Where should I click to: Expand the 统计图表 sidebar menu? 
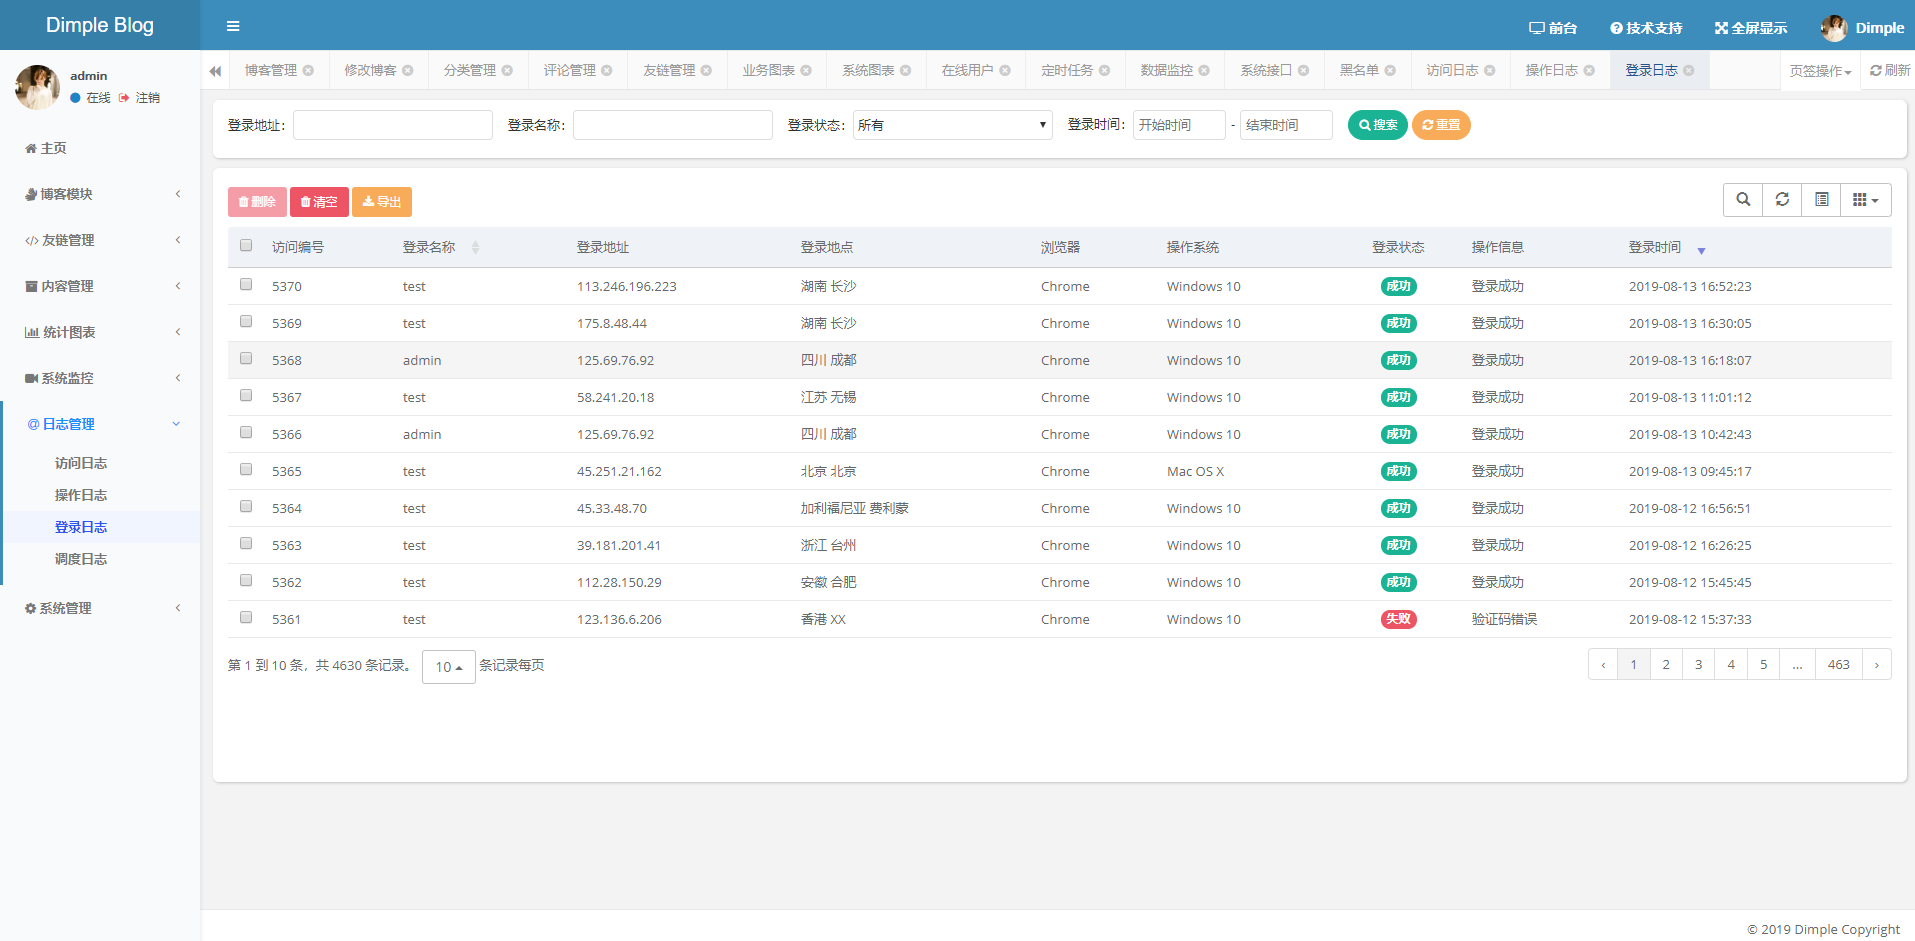100,332
